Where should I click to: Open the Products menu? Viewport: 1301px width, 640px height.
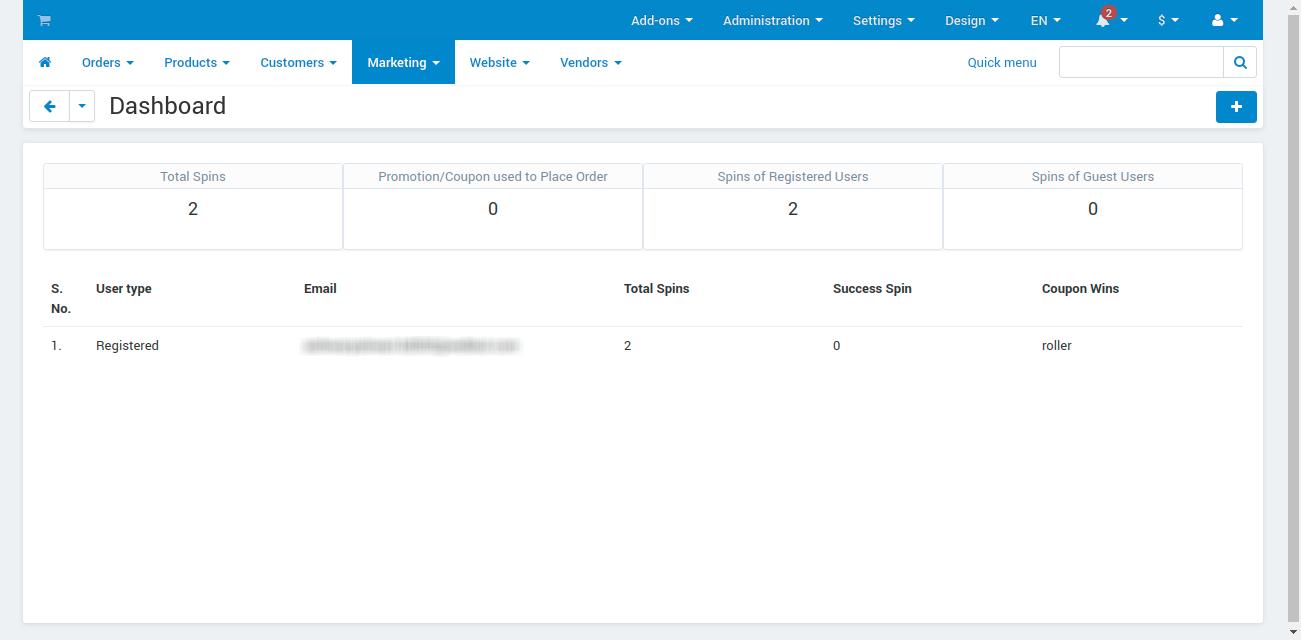click(x=196, y=62)
